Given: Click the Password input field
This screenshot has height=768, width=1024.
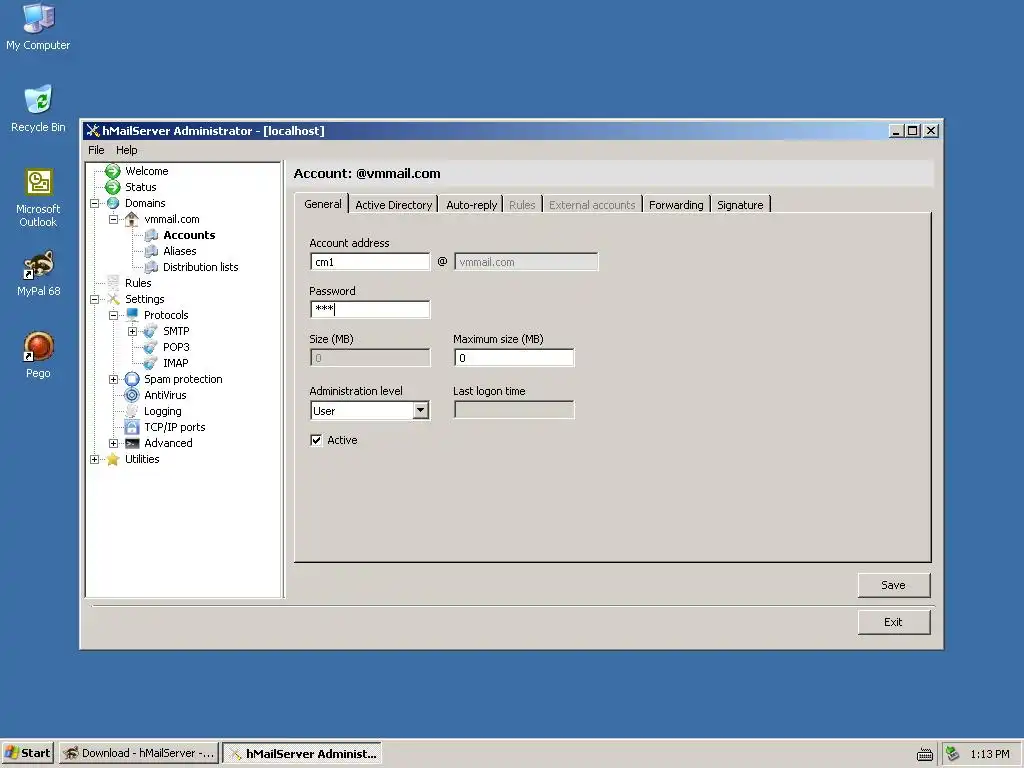Looking at the screenshot, I should click(x=370, y=310).
